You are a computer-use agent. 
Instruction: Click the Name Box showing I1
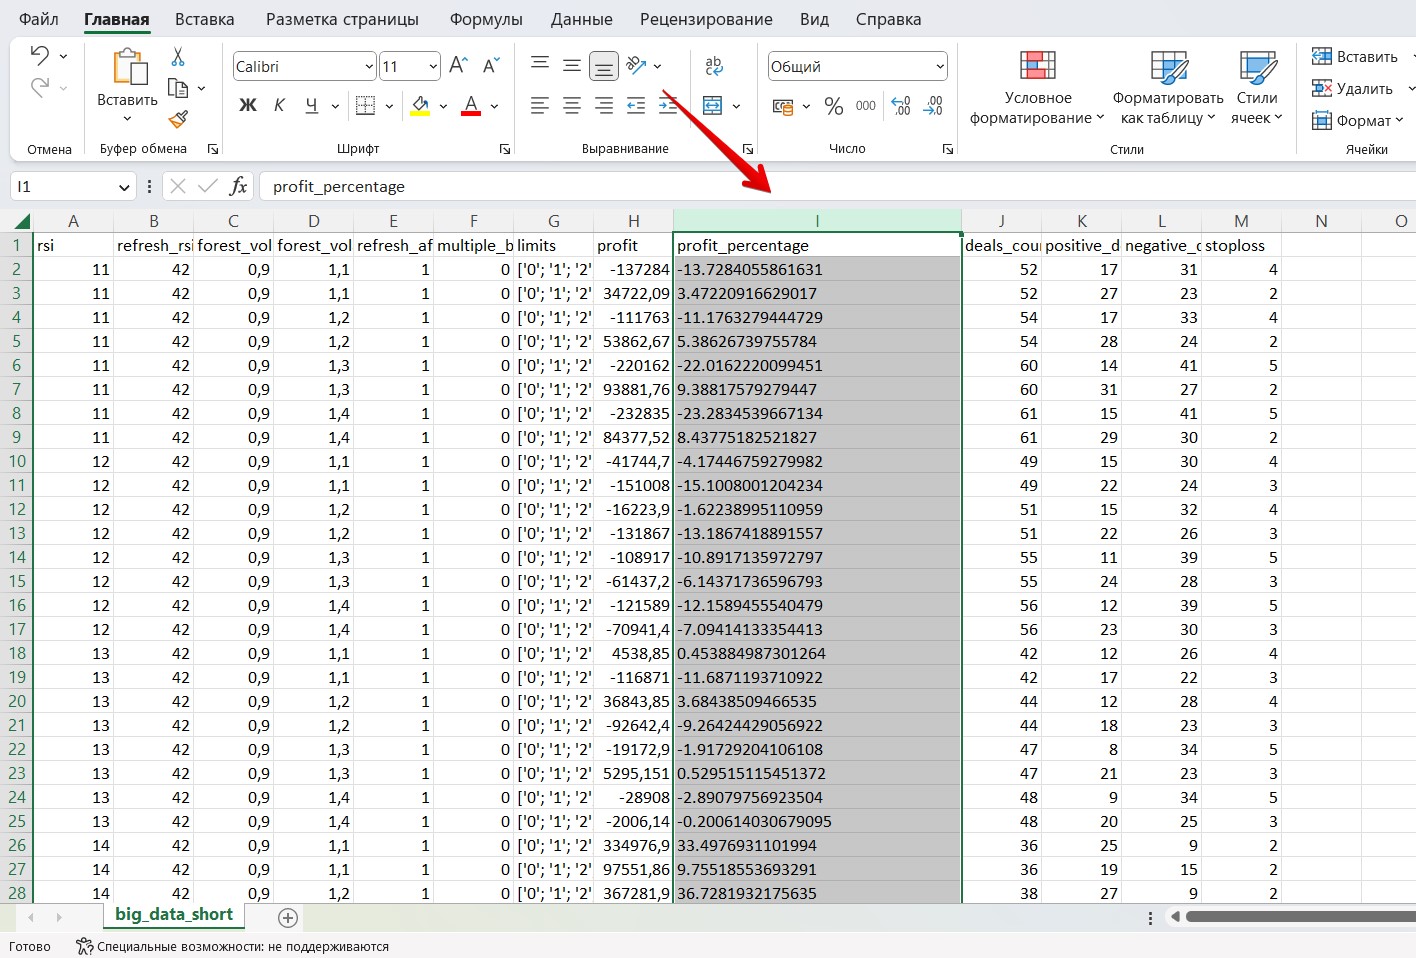[62, 186]
